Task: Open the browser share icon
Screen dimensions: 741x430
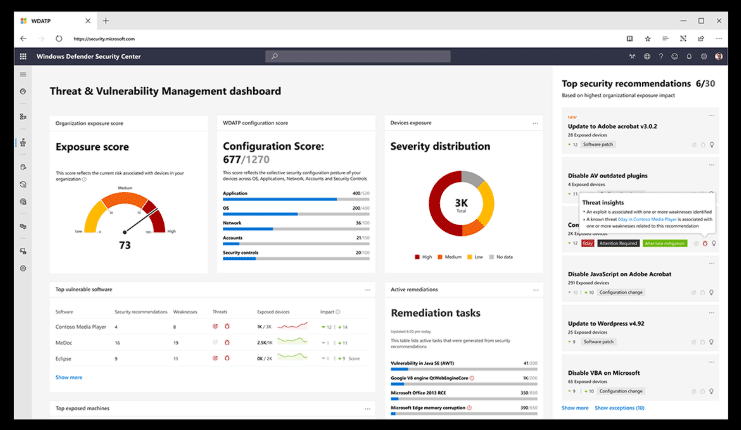Action: click(x=701, y=39)
